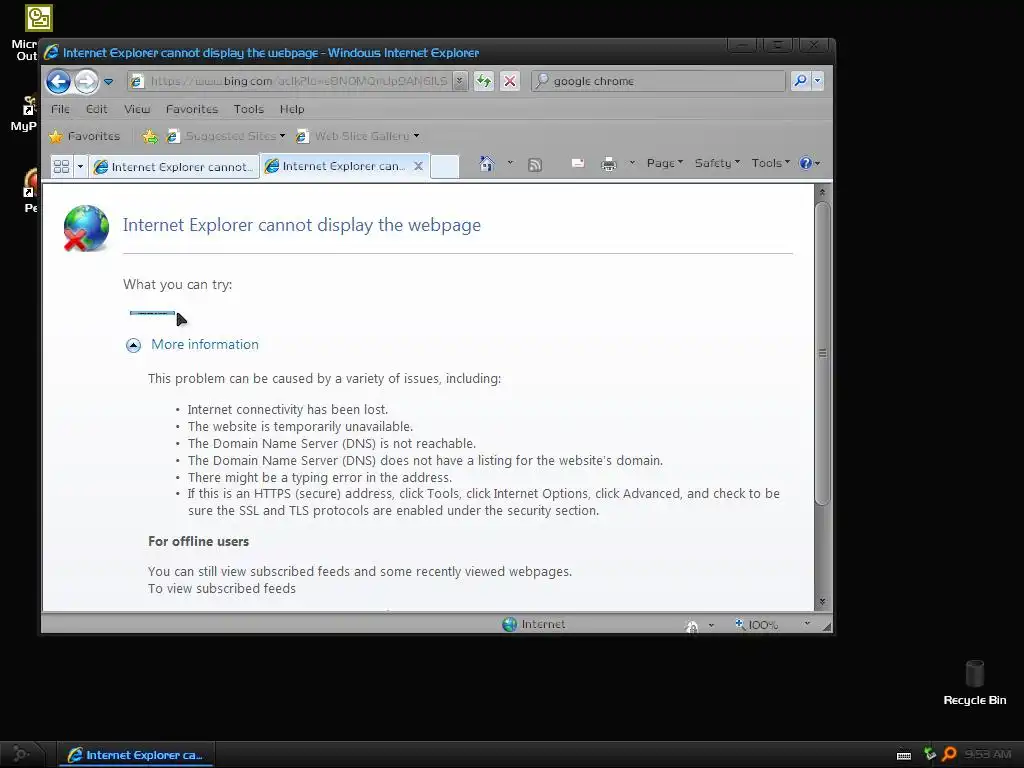Open Suggested Sites on favorites bar

226,136
